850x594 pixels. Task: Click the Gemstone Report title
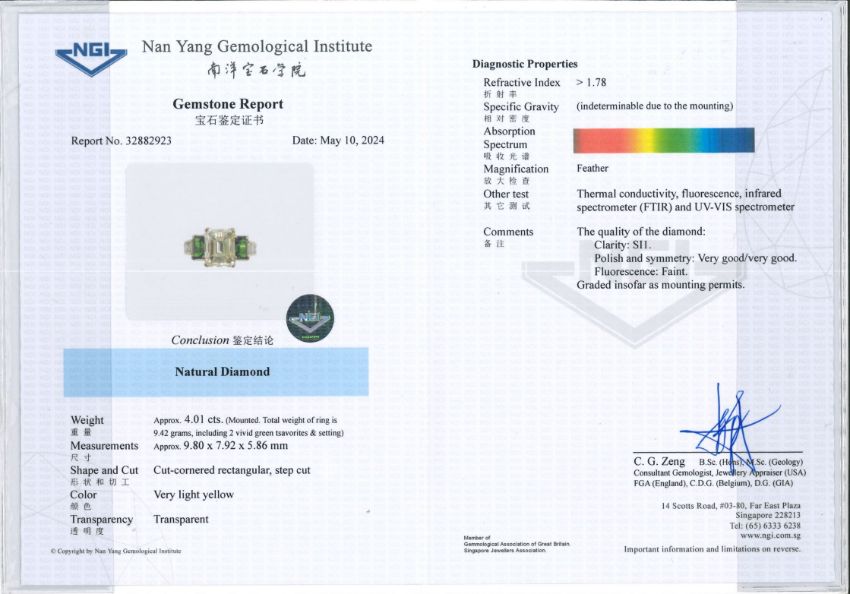coord(228,104)
